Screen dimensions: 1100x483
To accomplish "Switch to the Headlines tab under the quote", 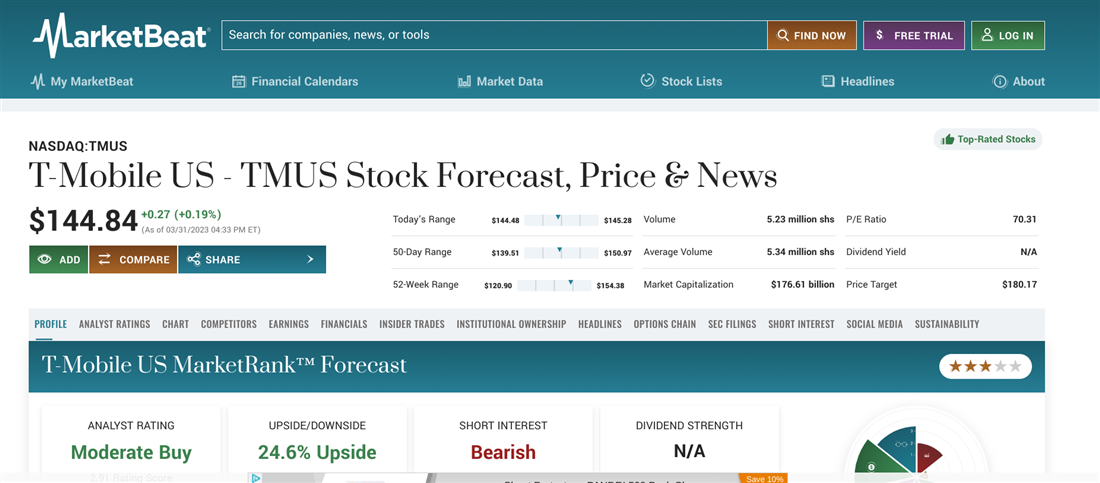I will pos(600,324).
